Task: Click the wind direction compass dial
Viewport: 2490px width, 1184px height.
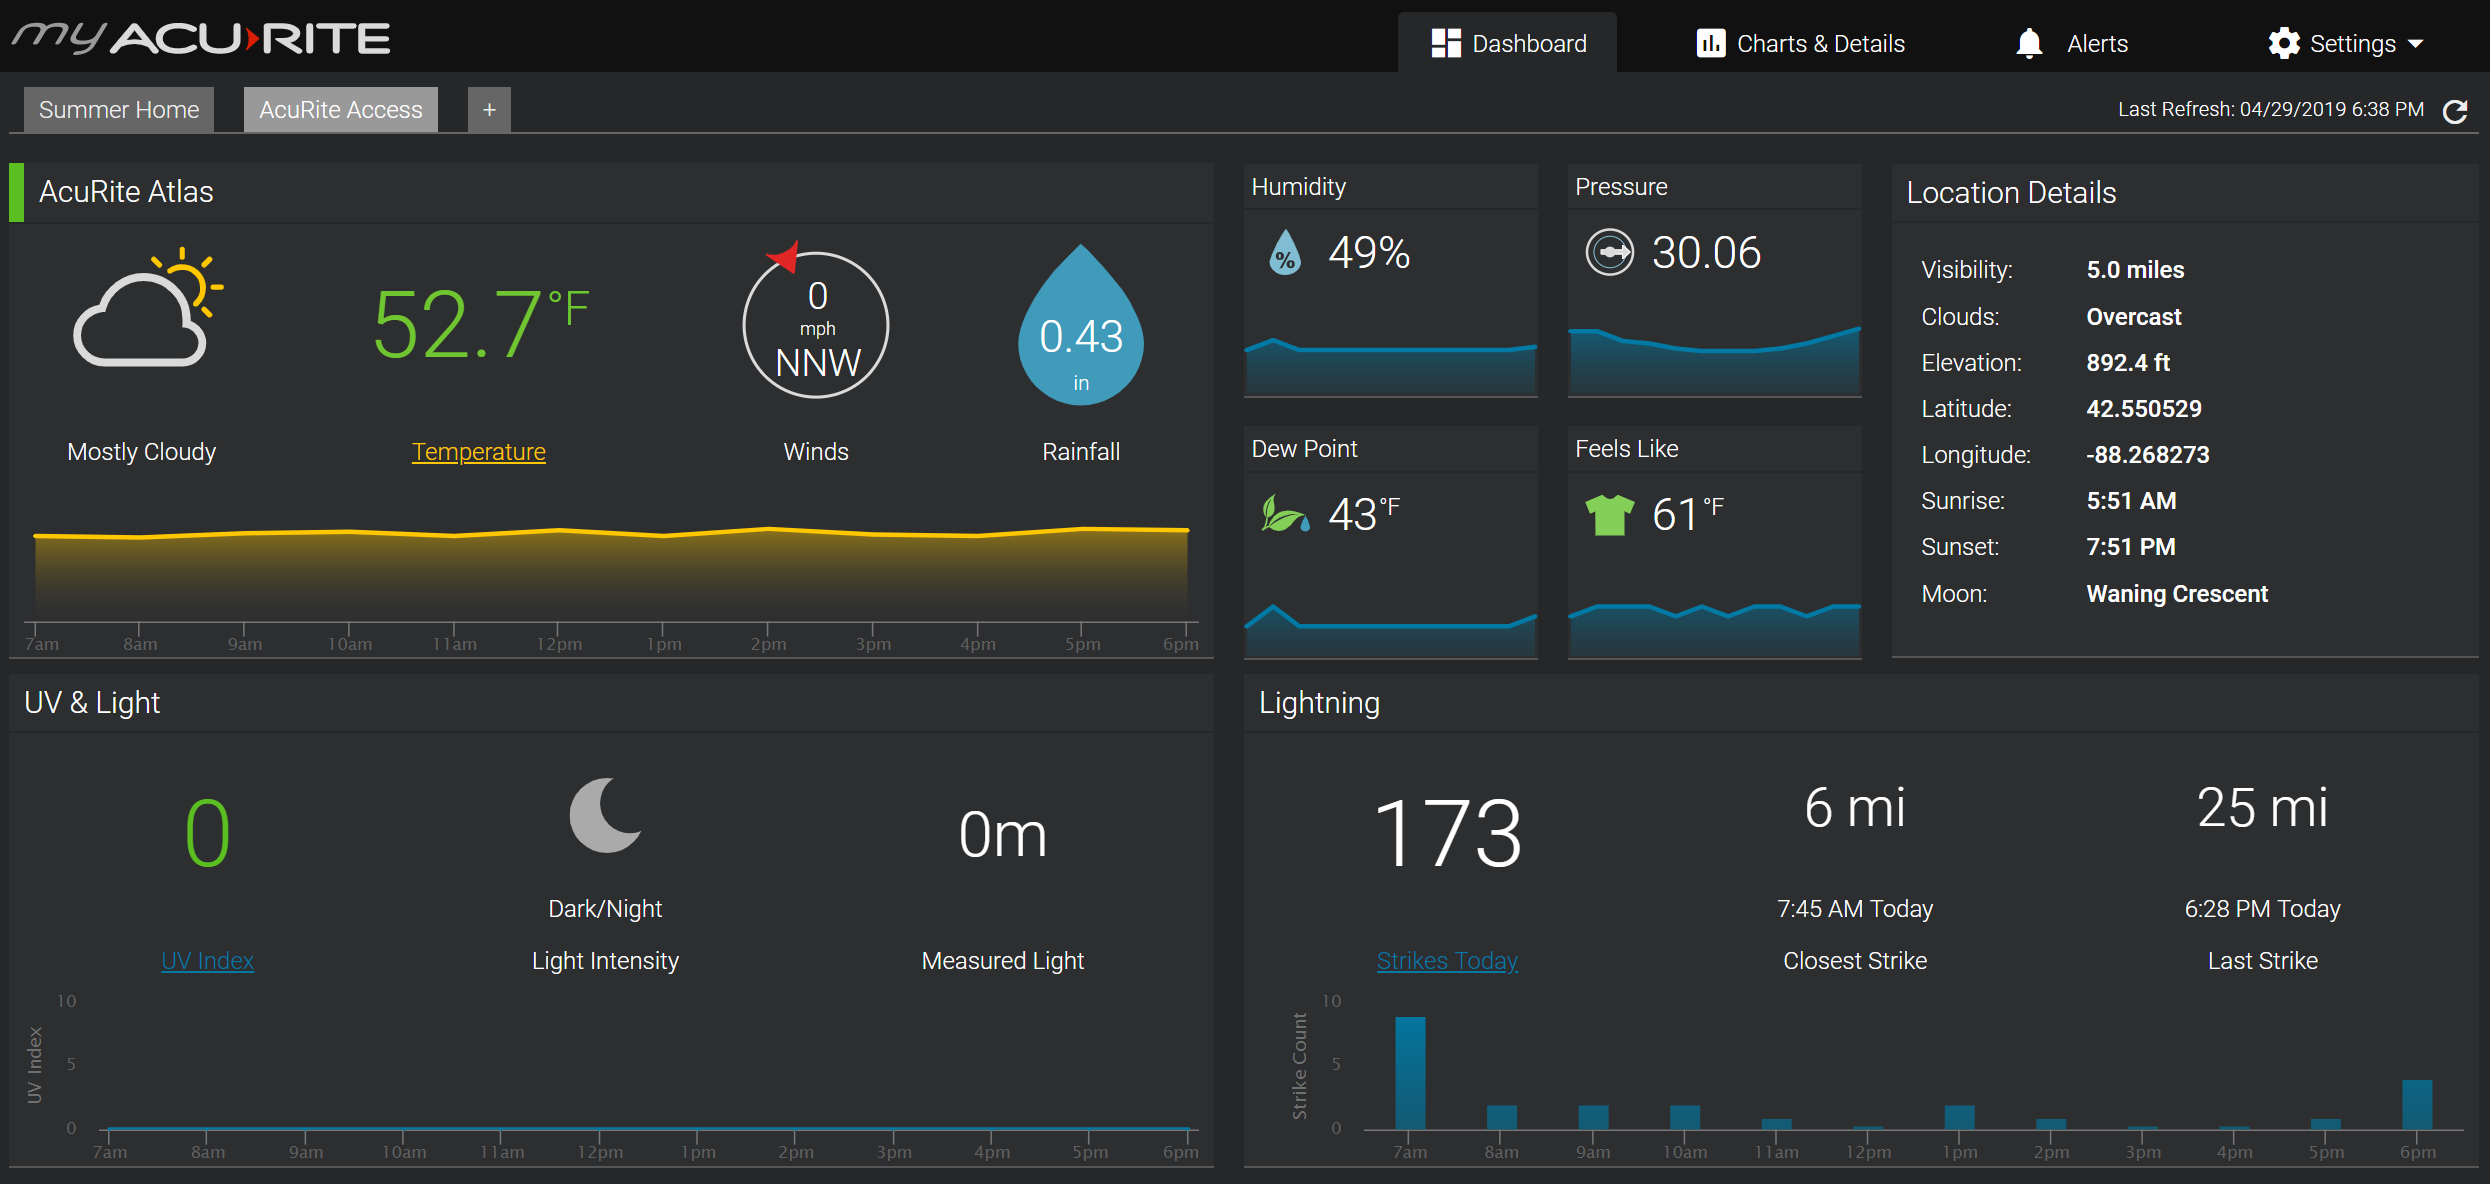Action: [x=816, y=325]
